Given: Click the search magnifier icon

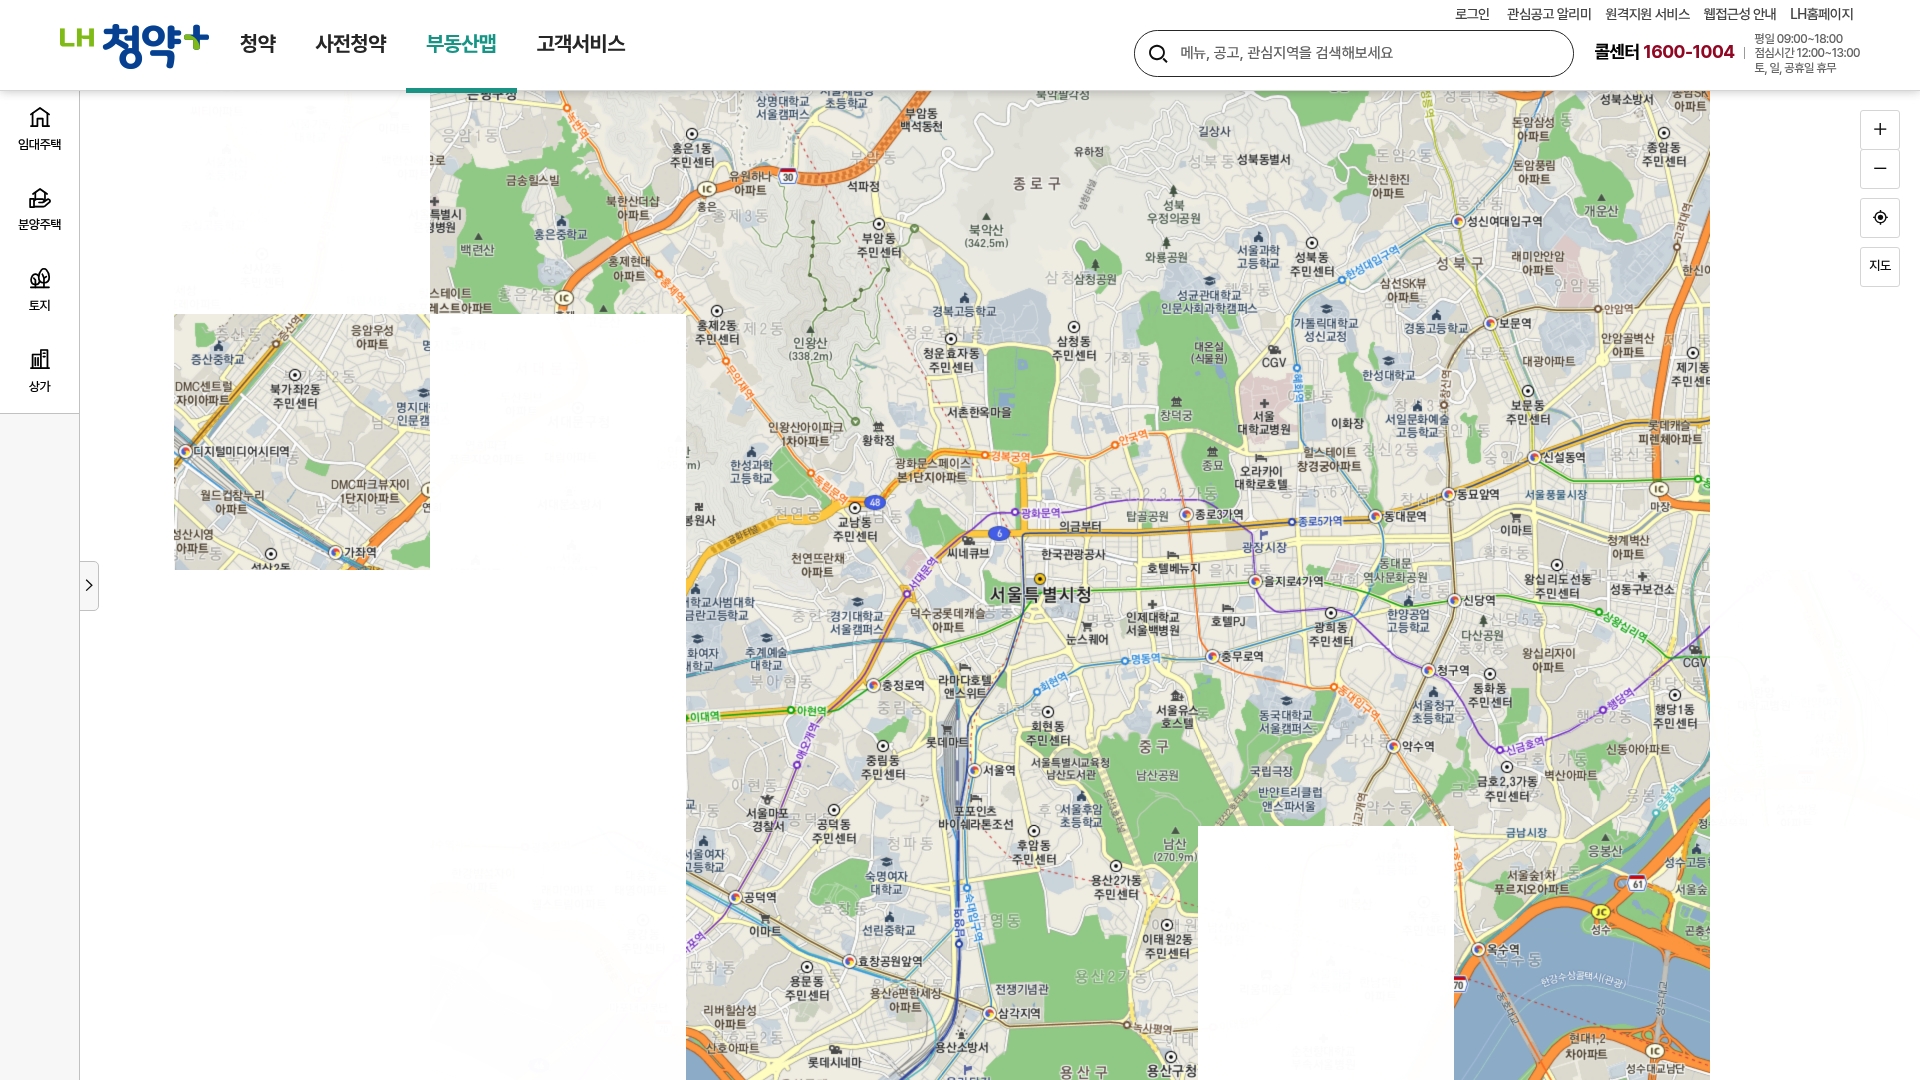Looking at the screenshot, I should [1159, 52].
